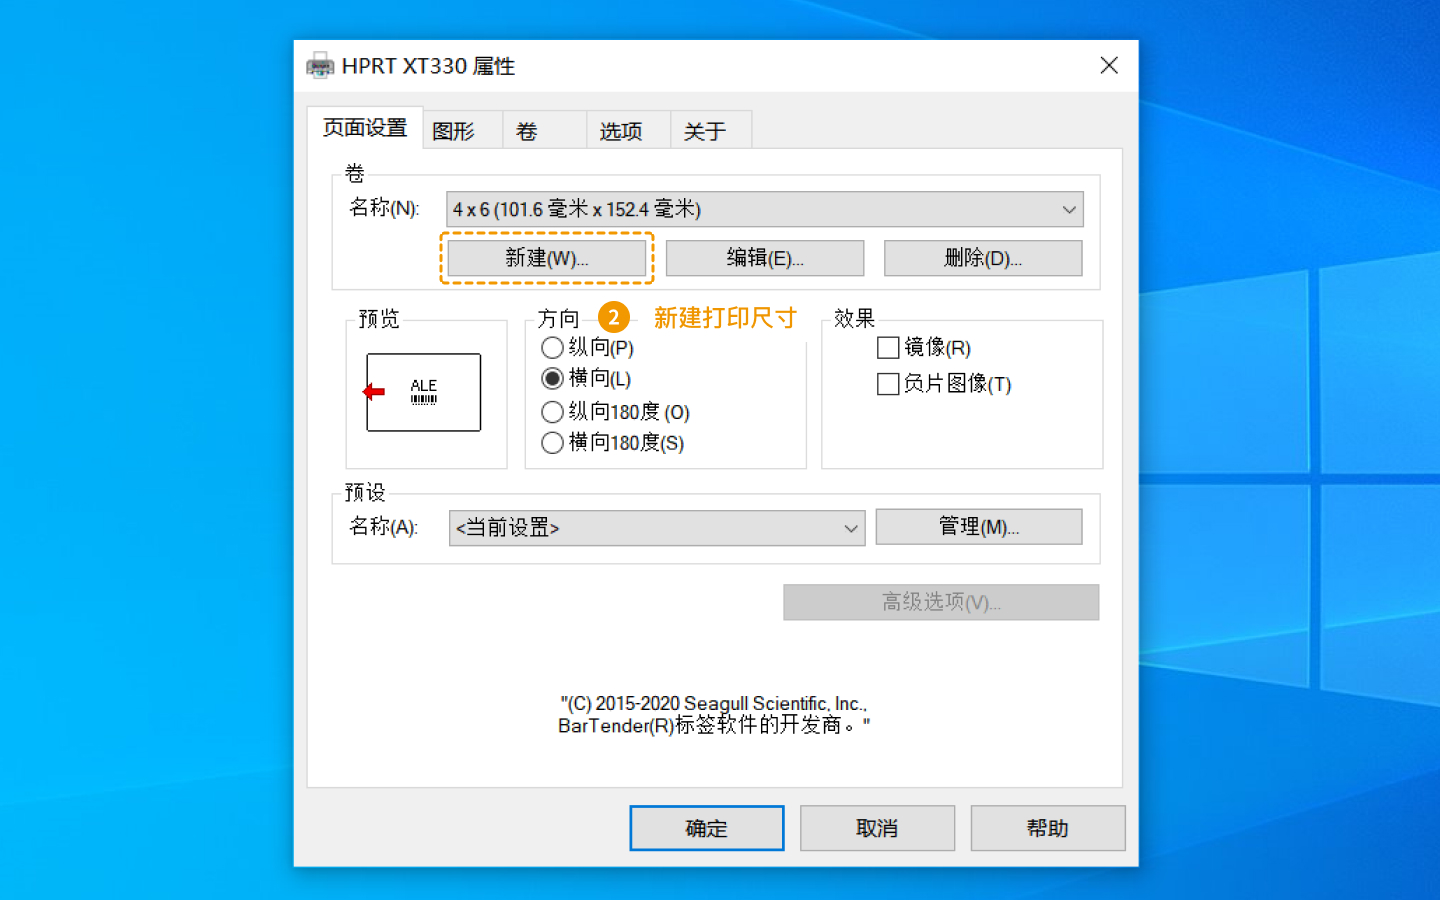1440x900 pixels.
Task: Click the 编辑(E)... button
Action: 765,258
